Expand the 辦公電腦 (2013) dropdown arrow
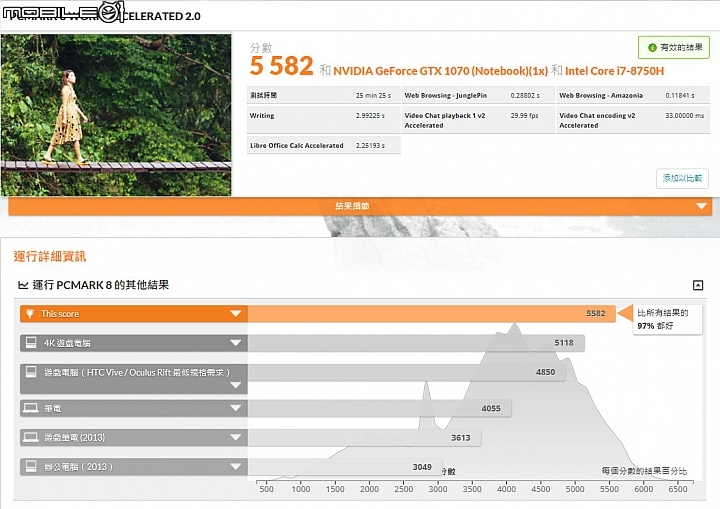 [x=236, y=466]
